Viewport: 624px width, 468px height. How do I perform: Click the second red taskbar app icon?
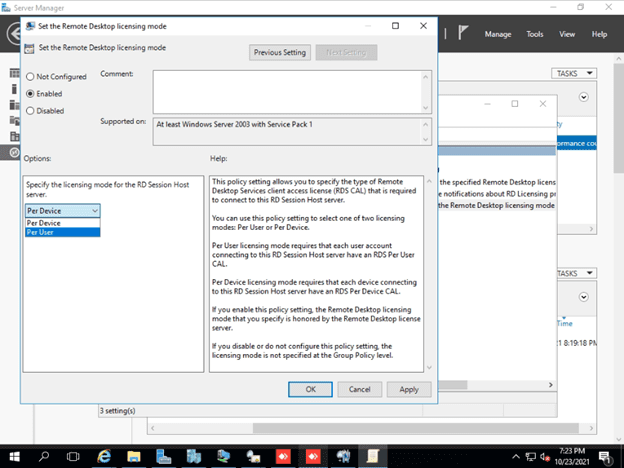(313, 456)
